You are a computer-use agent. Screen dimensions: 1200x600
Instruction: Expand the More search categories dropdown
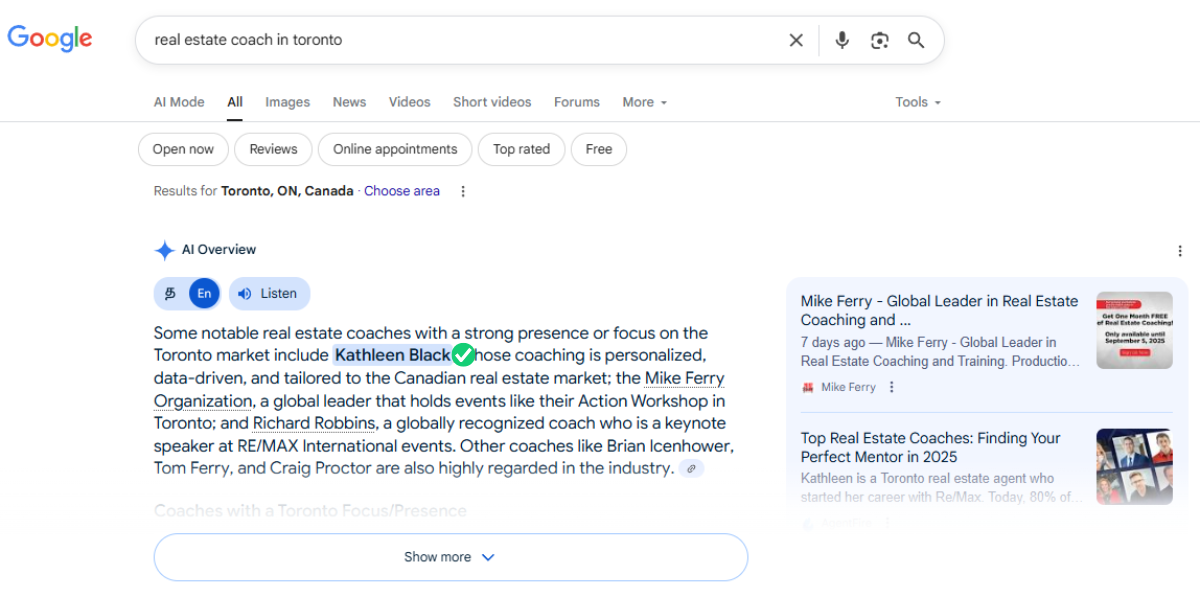coord(644,102)
